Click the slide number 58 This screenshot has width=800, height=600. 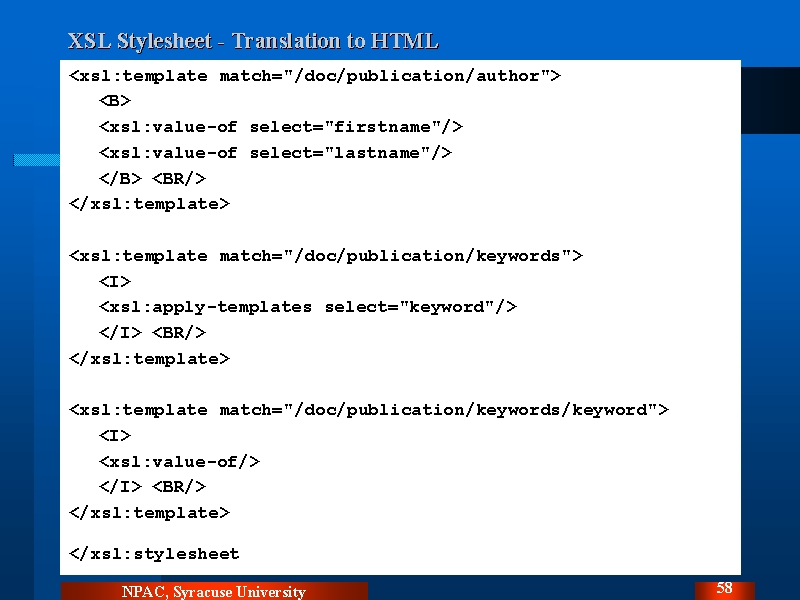tap(724, 588)
